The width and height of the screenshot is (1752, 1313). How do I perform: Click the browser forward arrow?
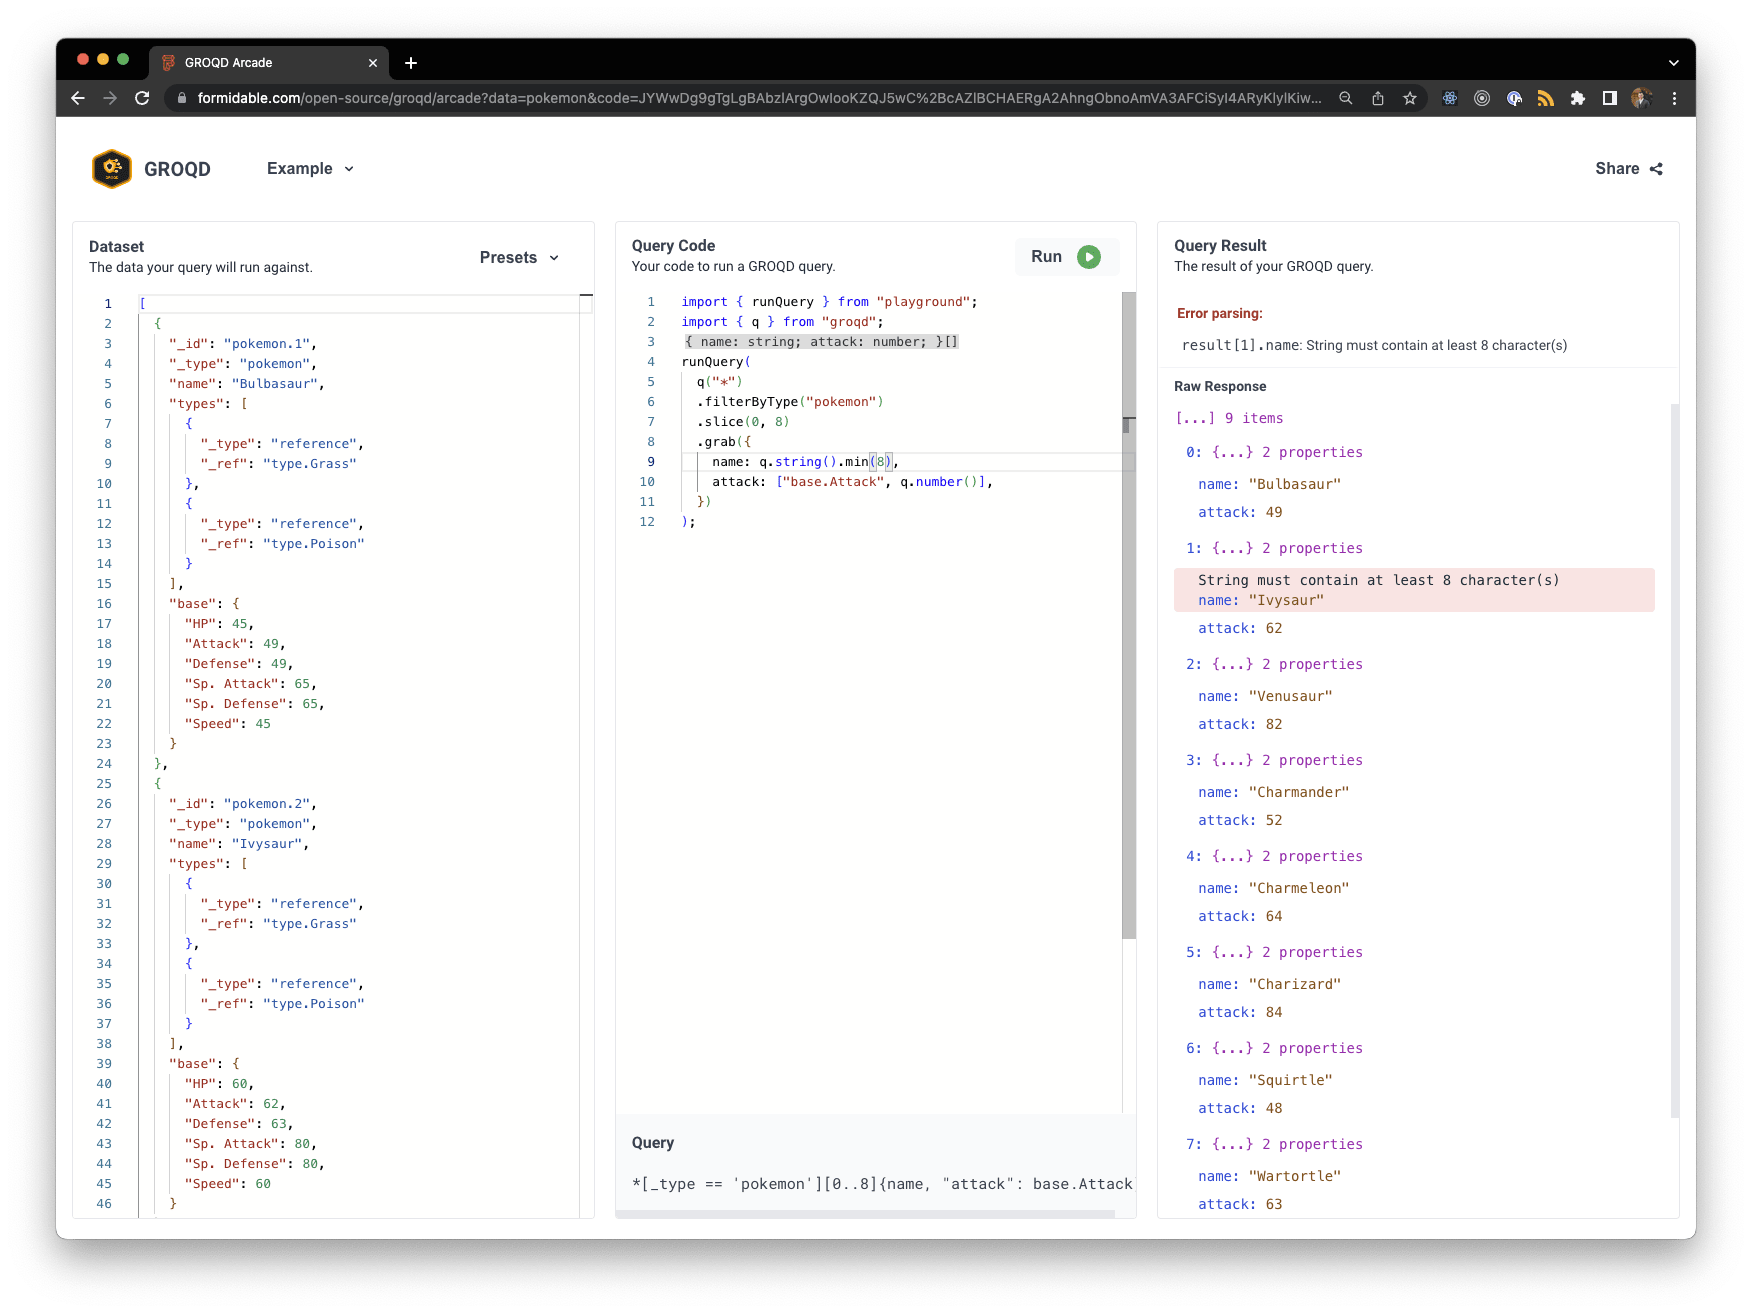pyautogui.click(x=110, y=98)
